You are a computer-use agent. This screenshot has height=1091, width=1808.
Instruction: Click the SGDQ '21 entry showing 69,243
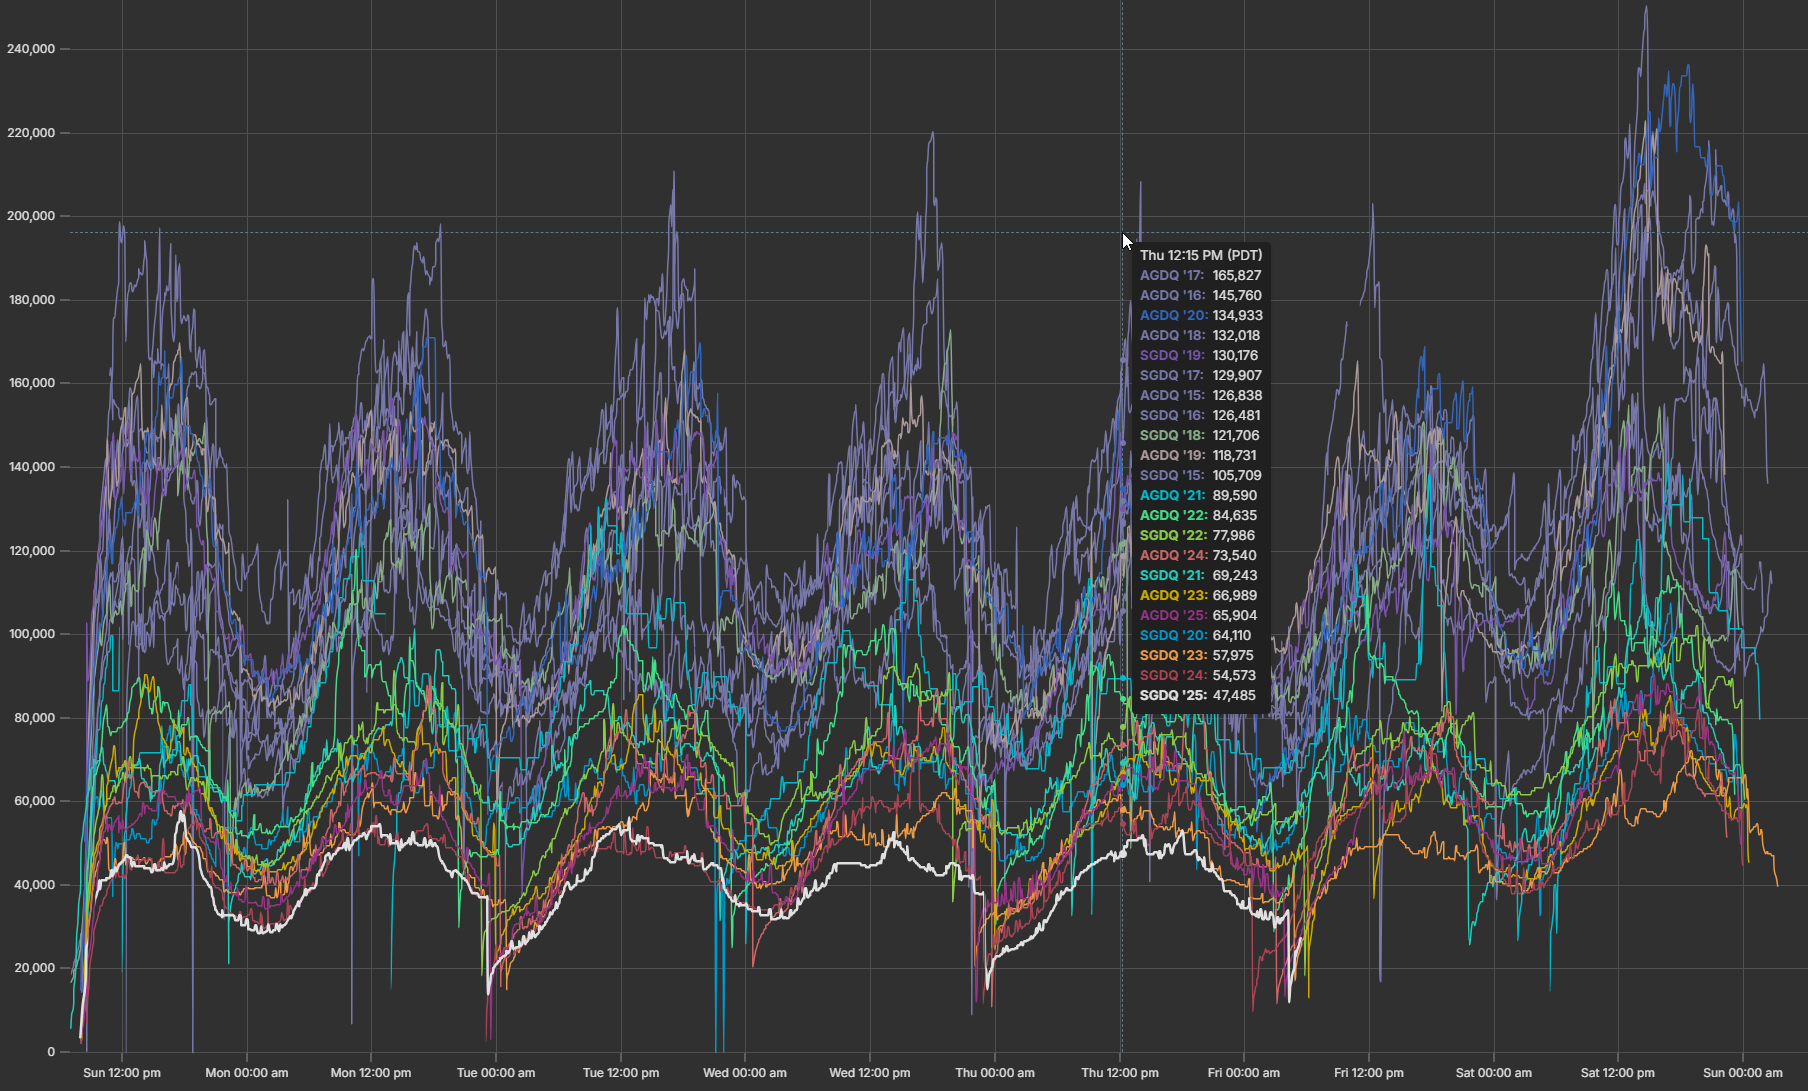[x=1198, y=575]
